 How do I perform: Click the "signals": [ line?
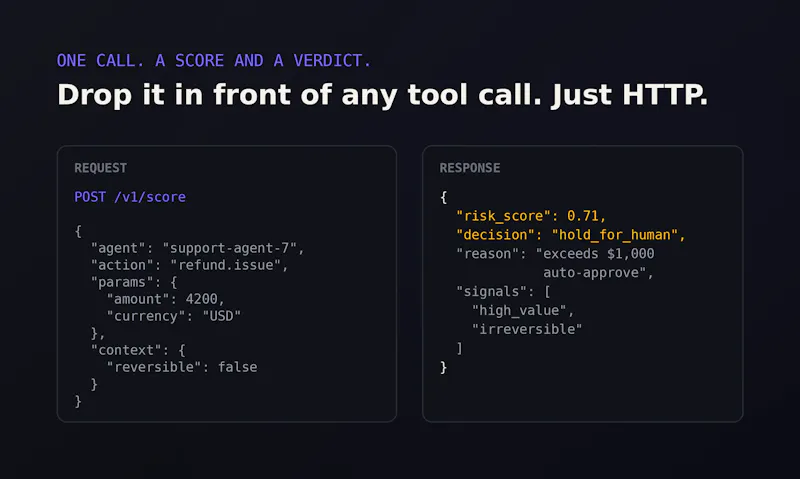503,291
